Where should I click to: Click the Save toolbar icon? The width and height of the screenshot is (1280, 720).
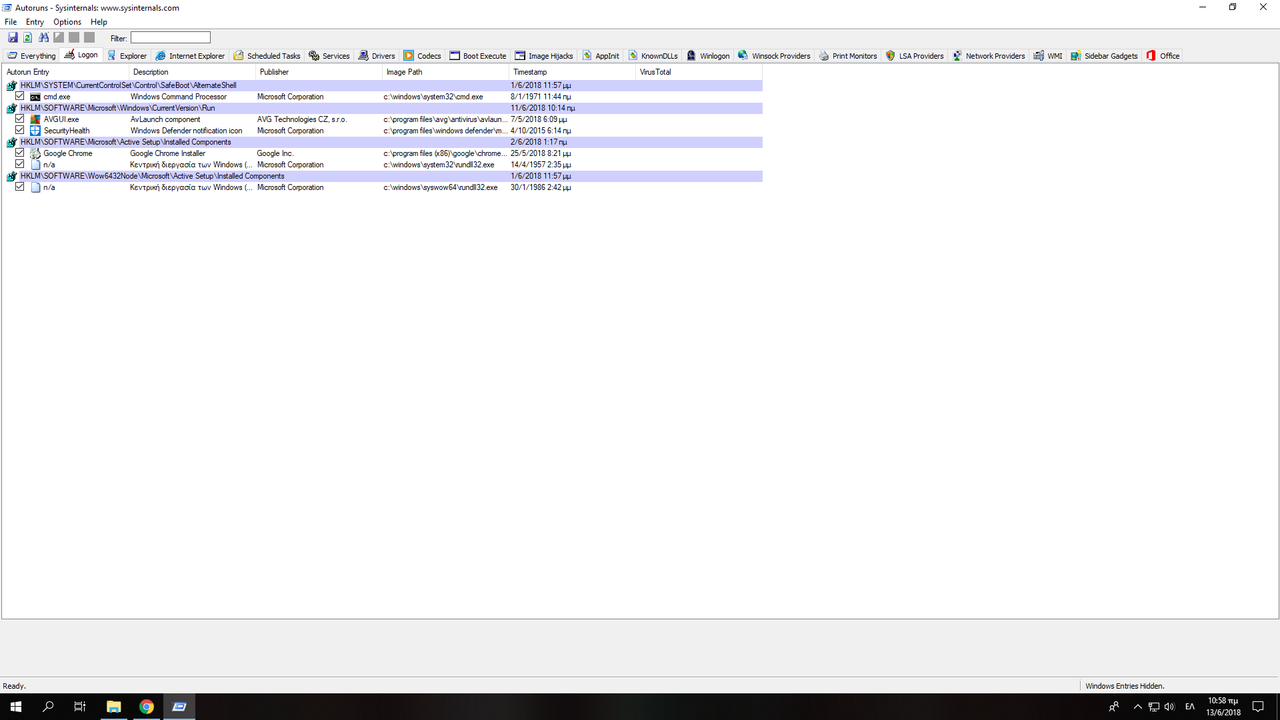tap(13, 38)
